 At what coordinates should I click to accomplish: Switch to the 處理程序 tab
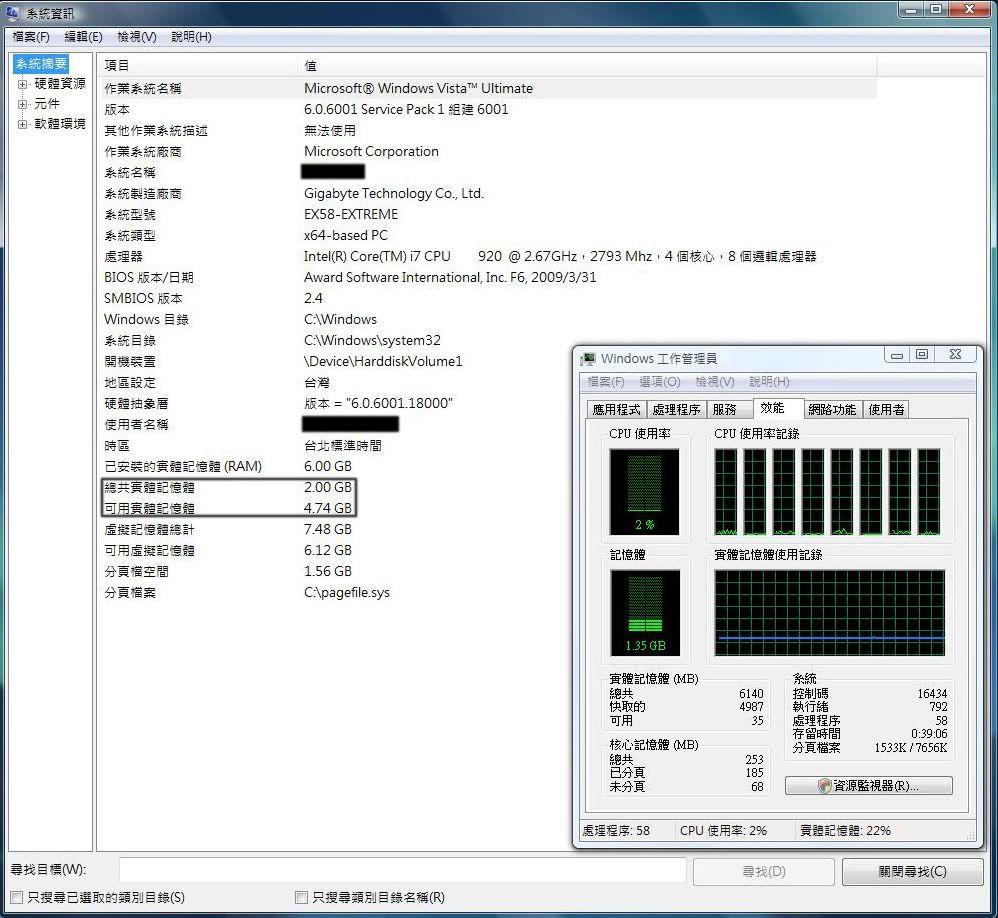[x=676, y=409]
